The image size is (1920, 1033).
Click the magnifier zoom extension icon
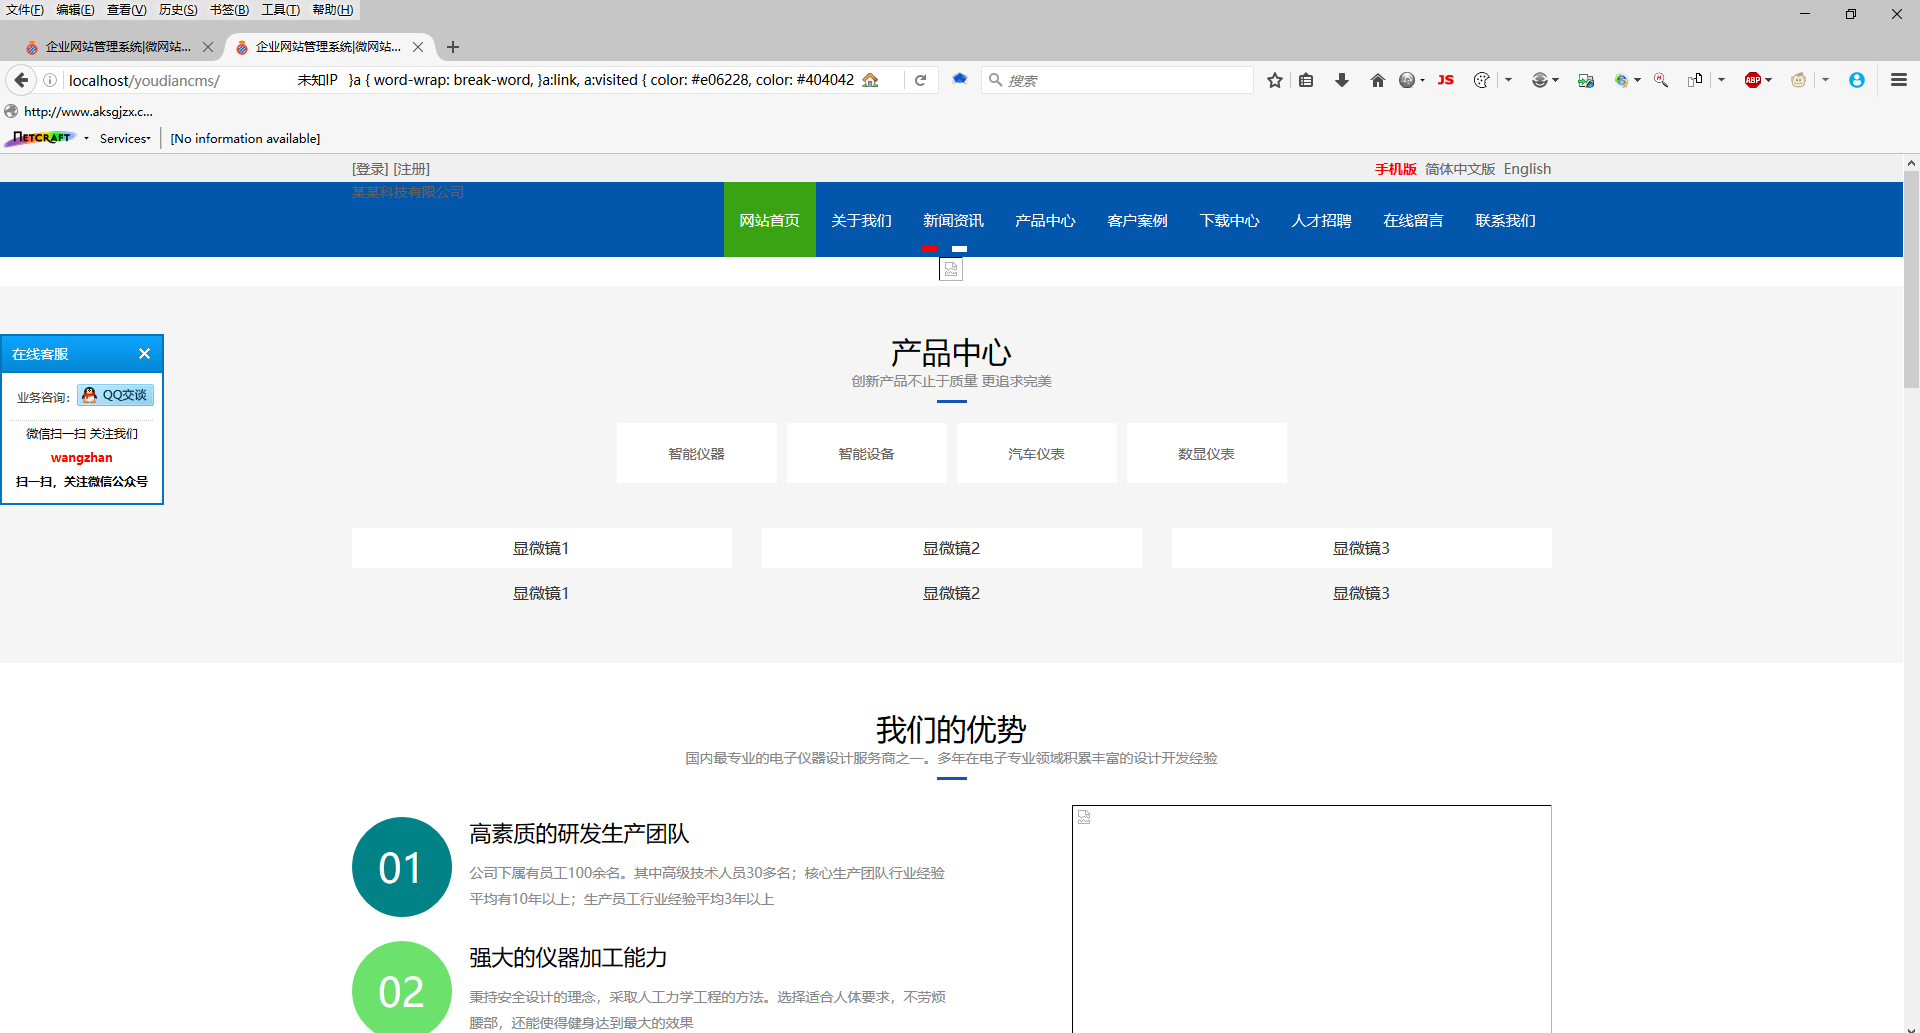(1661, 80)
